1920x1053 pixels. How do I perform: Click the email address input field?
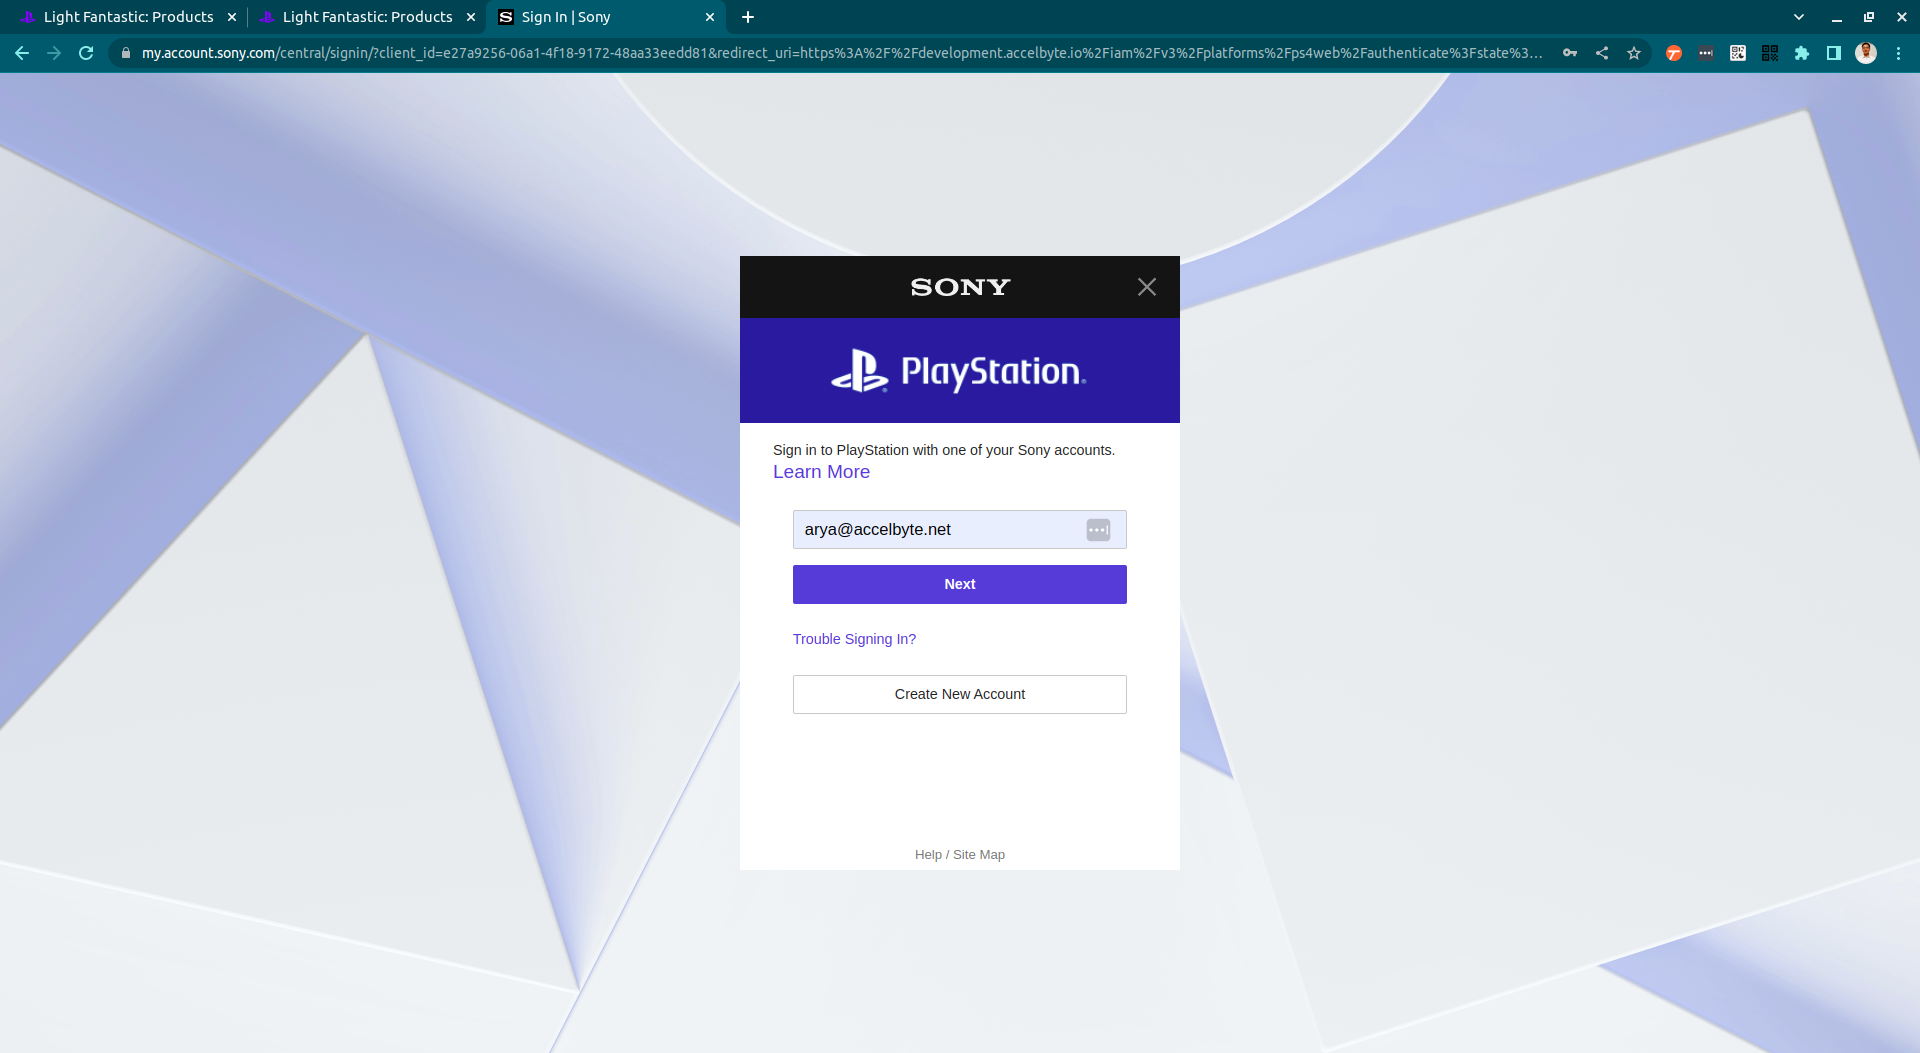[960, 530]
